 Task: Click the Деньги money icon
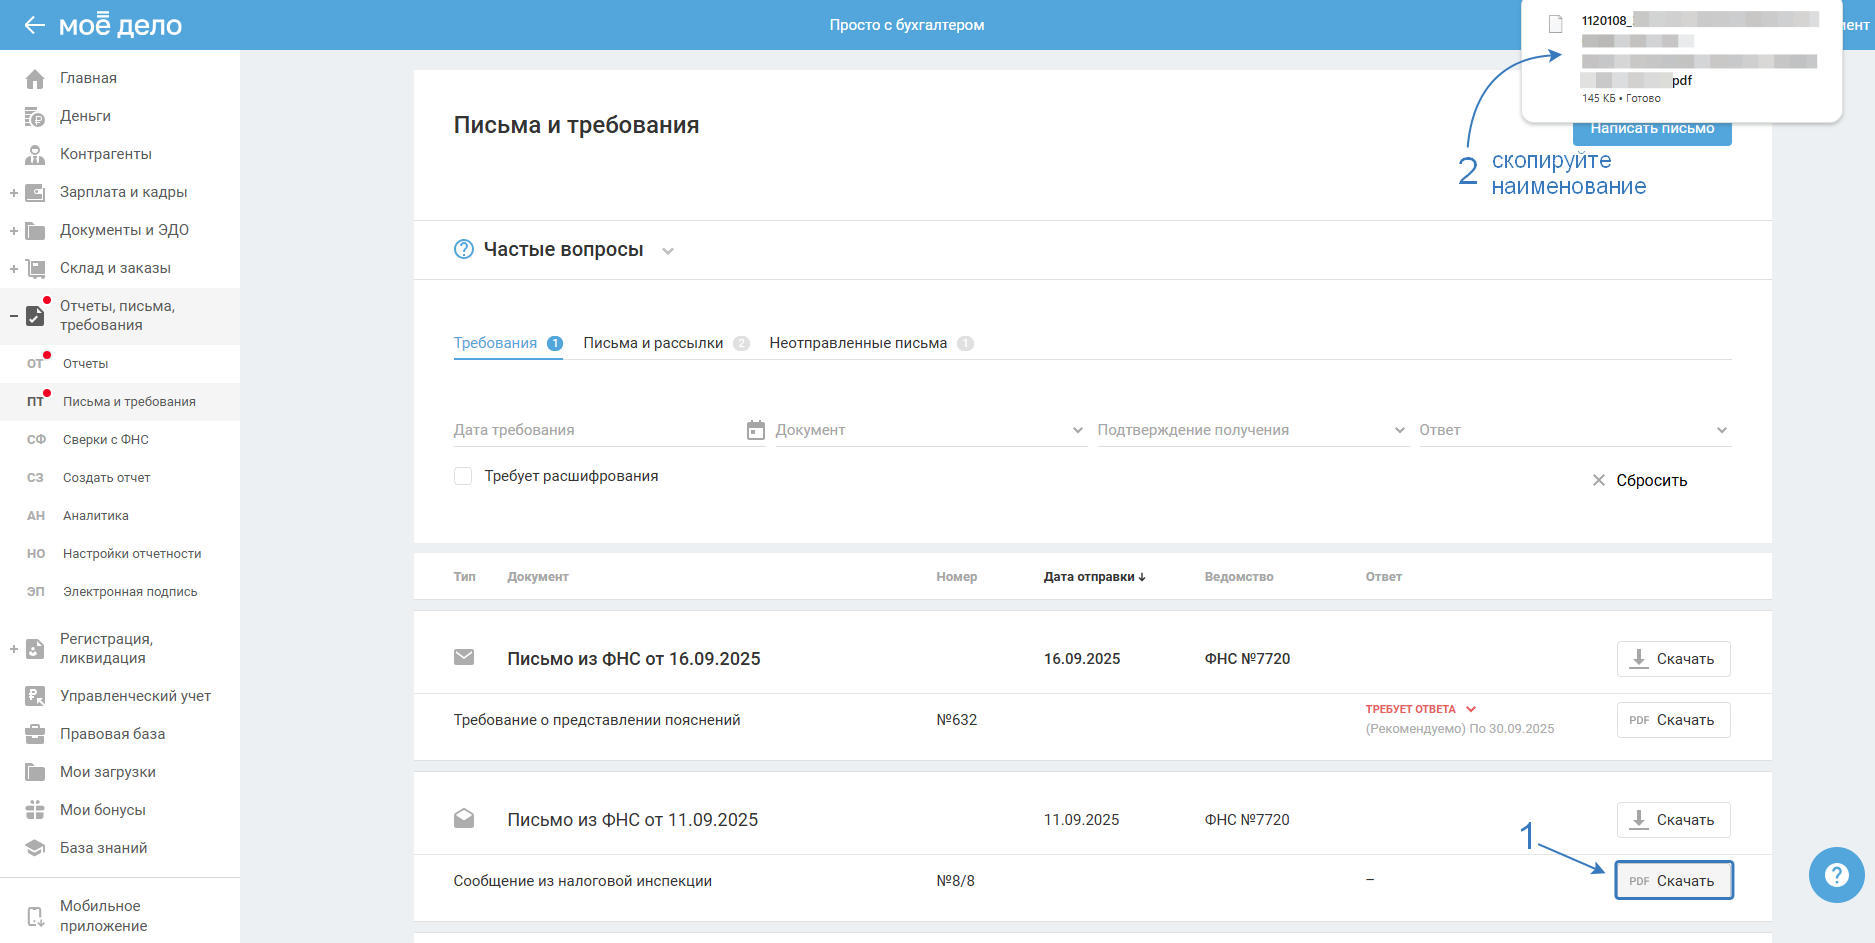tap(35, 117)
